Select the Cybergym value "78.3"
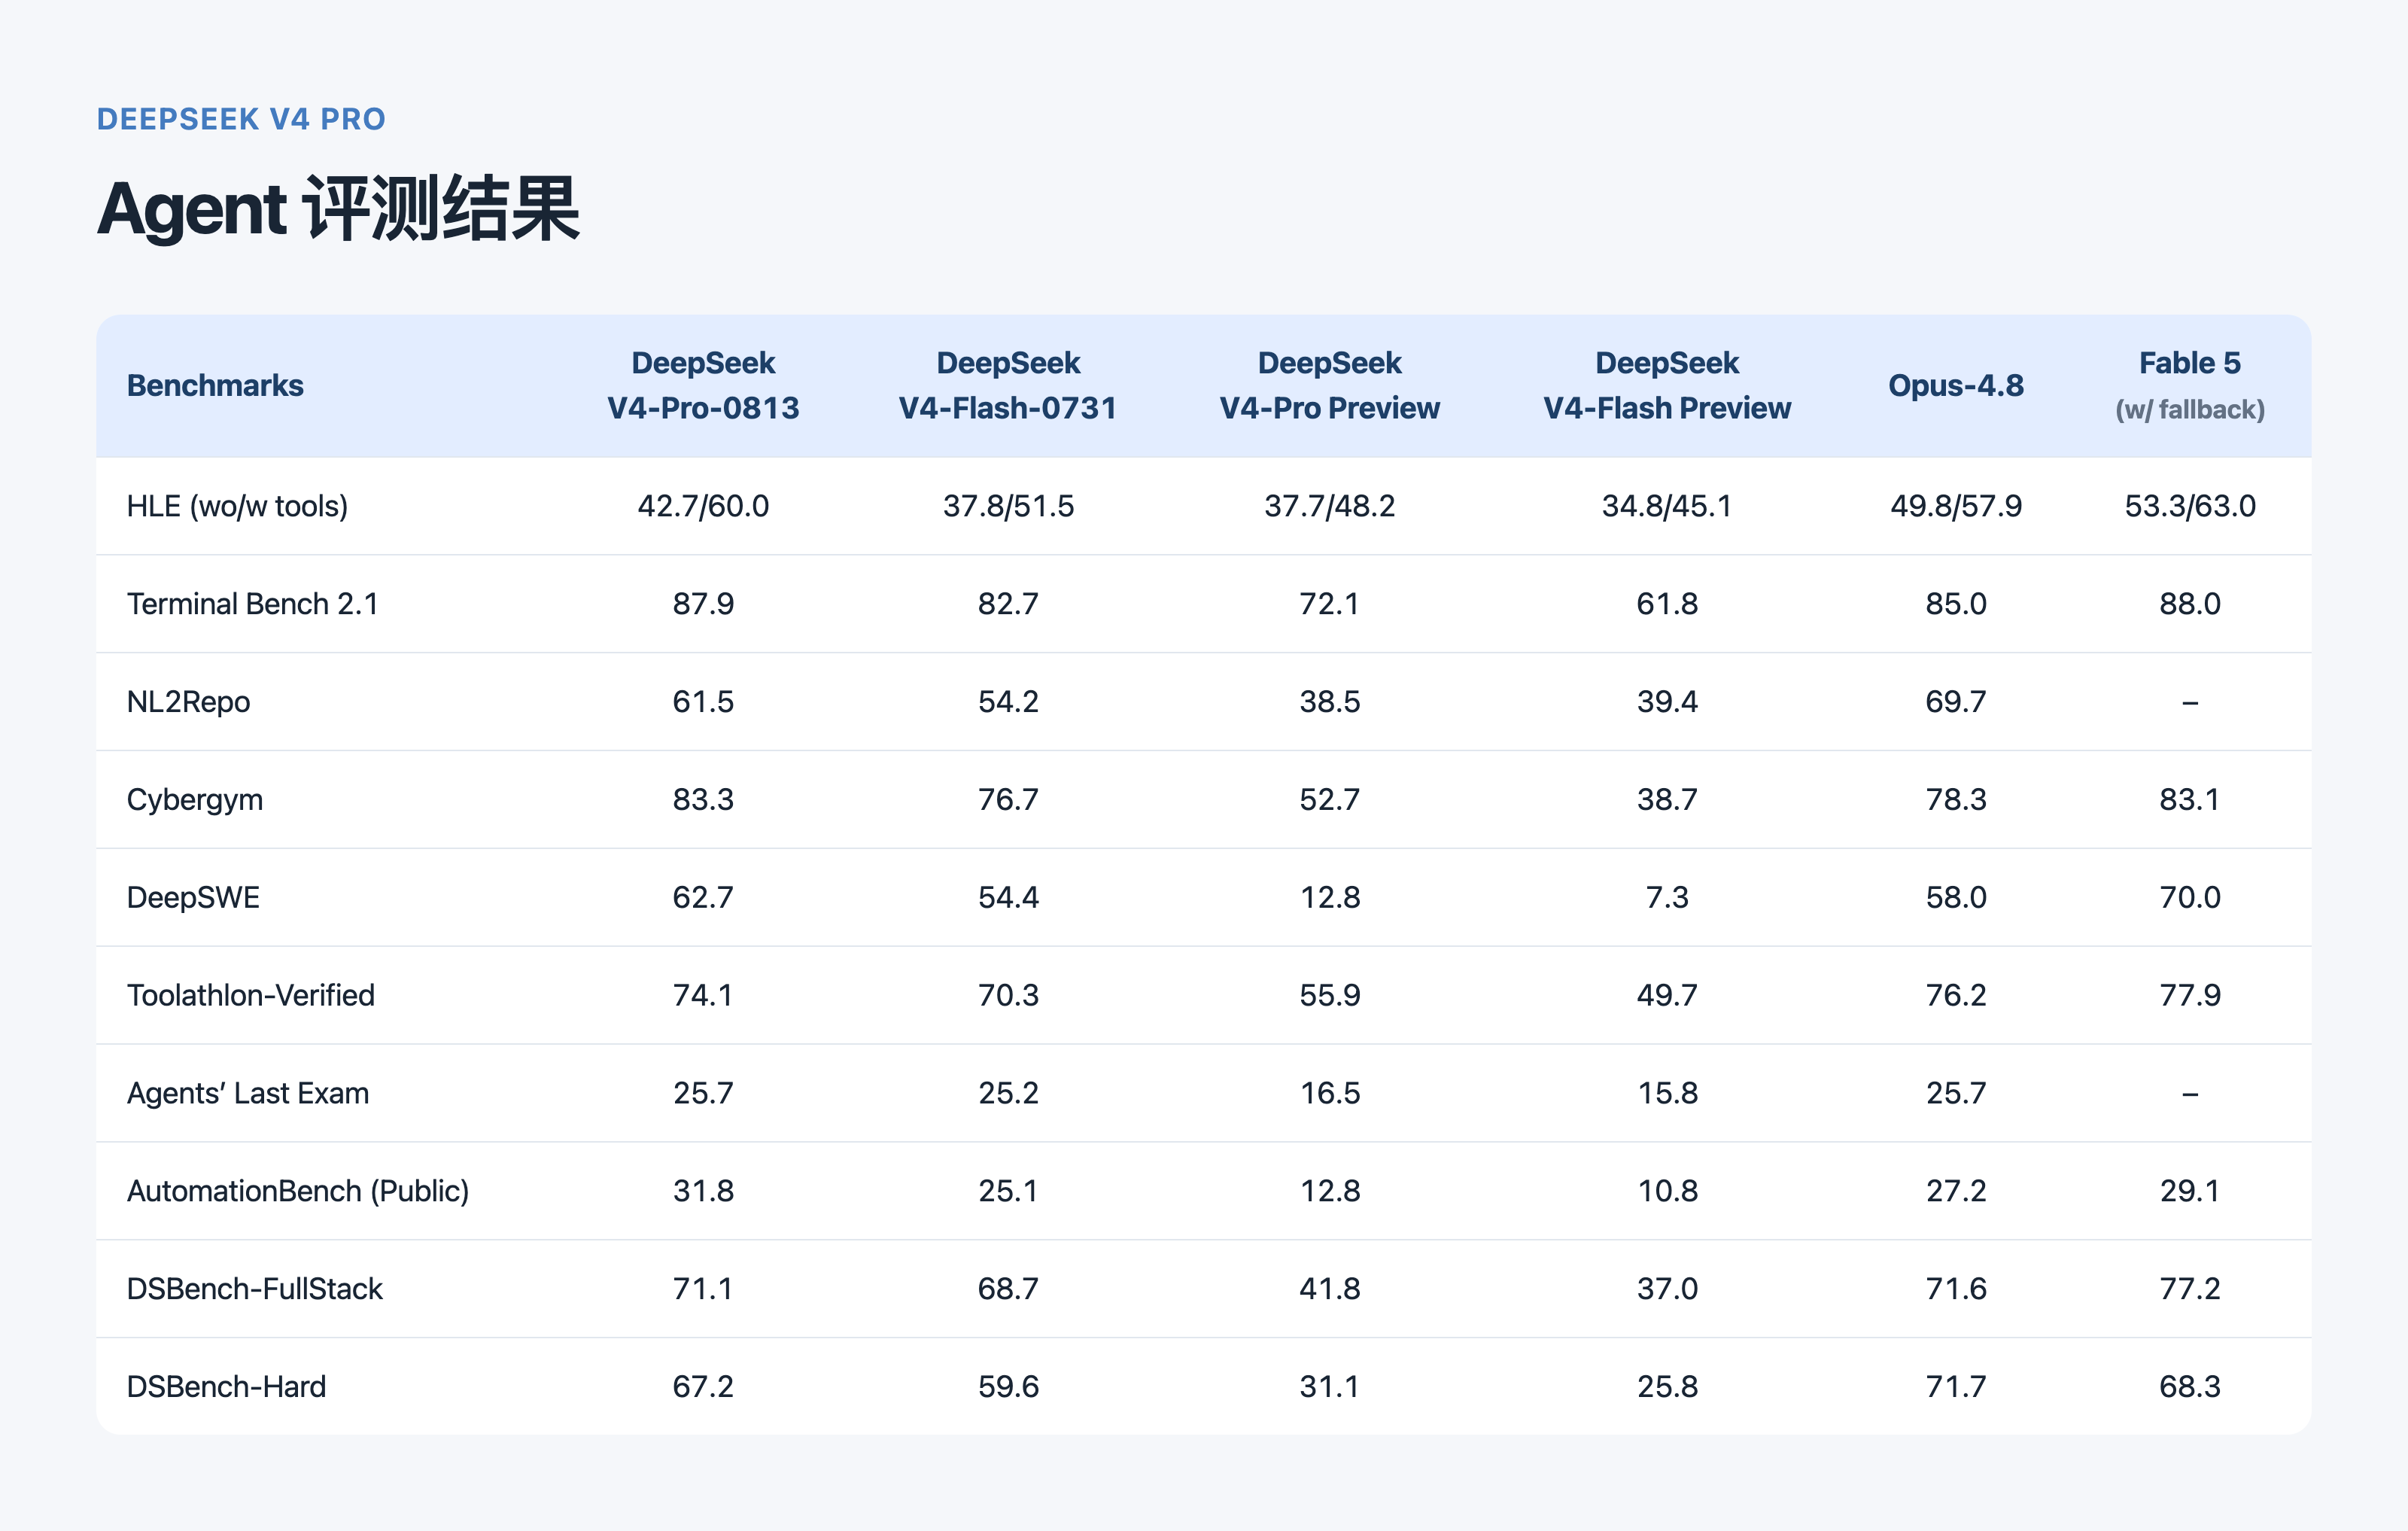 [1956, 800]
